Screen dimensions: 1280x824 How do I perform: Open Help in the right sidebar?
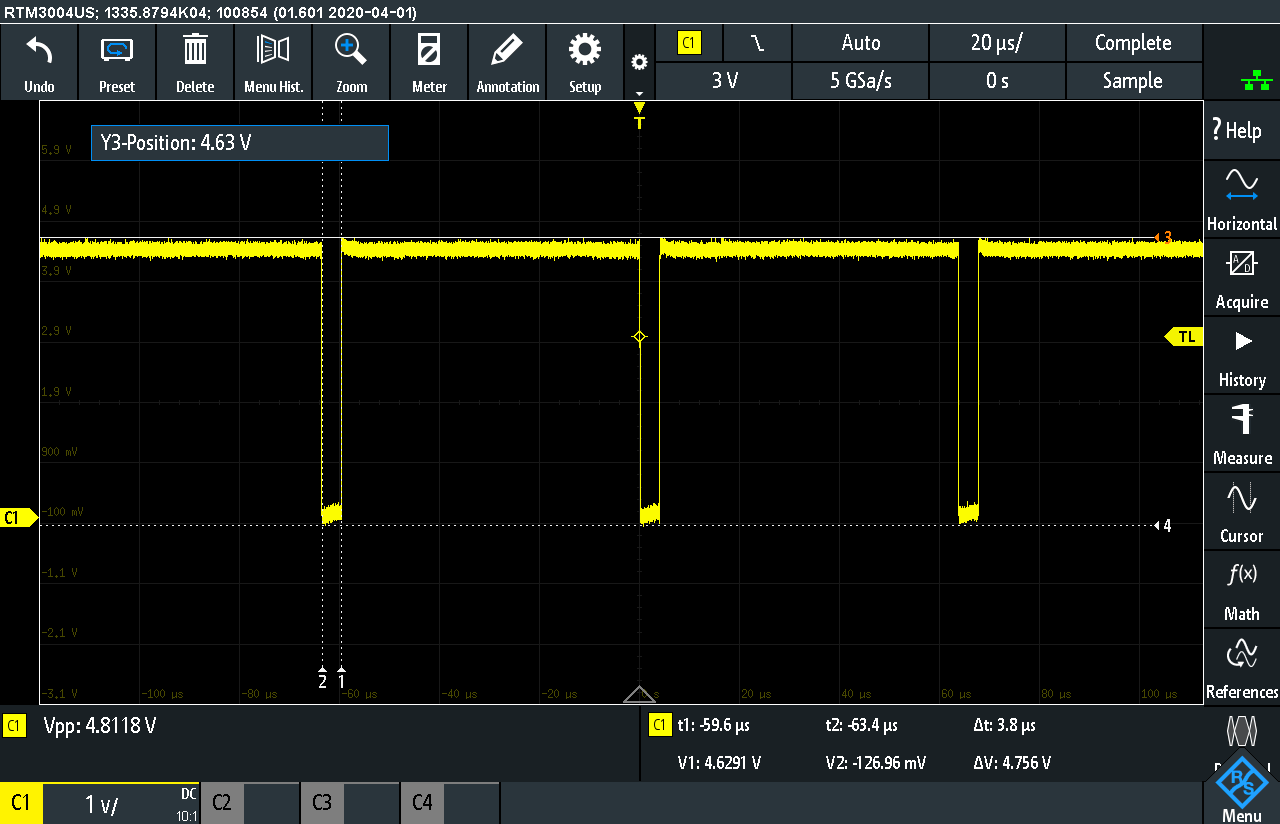pos(1241,129)
